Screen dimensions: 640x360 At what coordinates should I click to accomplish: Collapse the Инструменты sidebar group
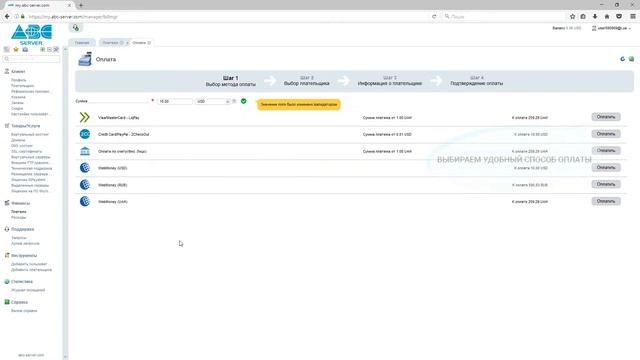click(x=24, y=256)
